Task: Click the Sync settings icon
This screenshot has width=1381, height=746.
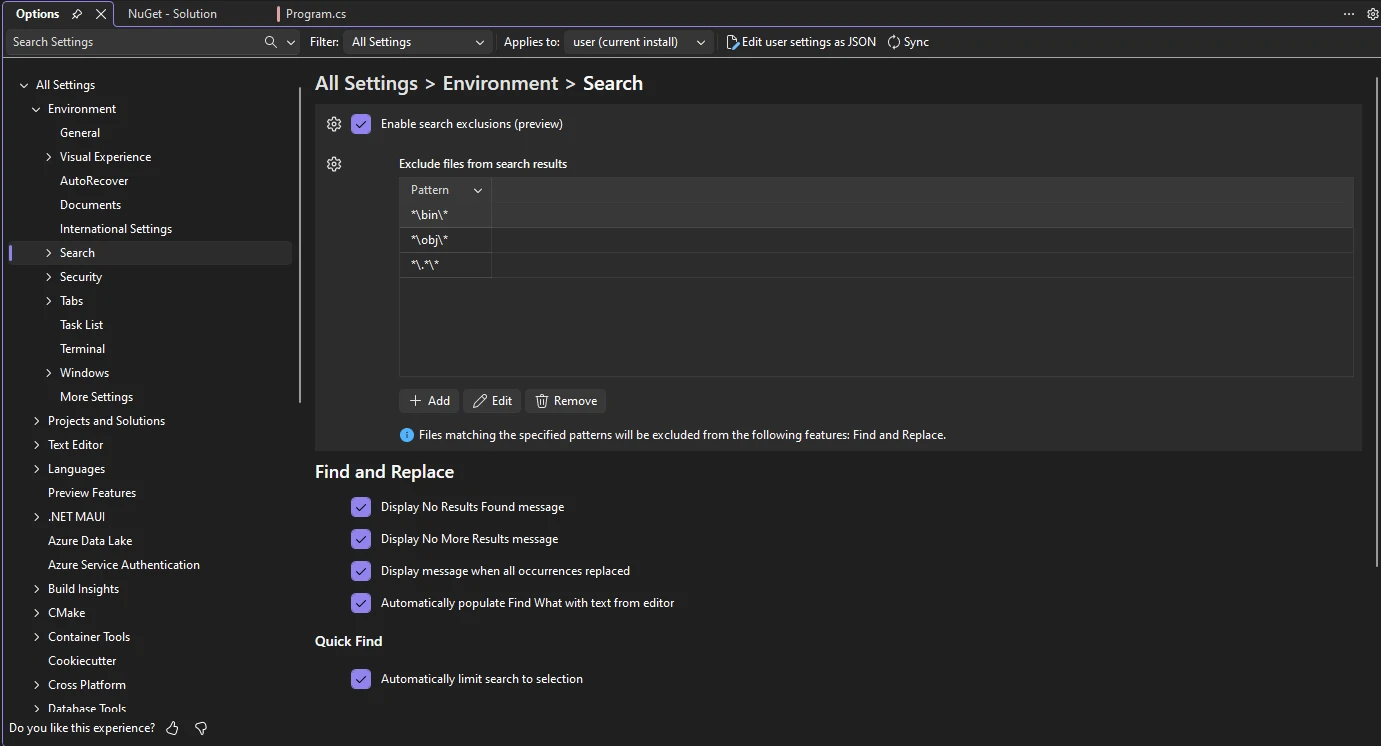Action: coord(894,42)
